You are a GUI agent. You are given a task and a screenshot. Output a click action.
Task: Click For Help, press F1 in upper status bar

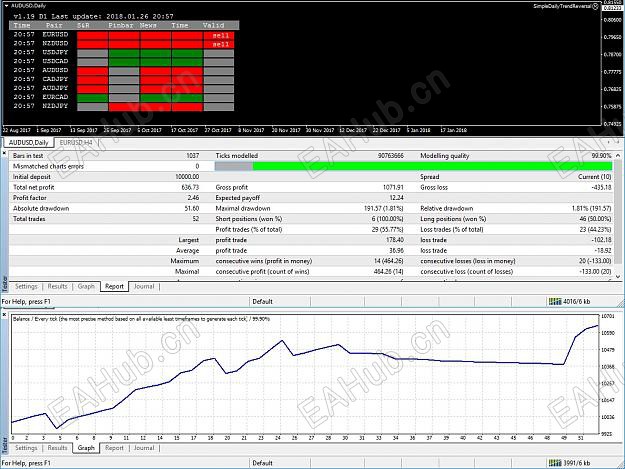pos(26,302)
